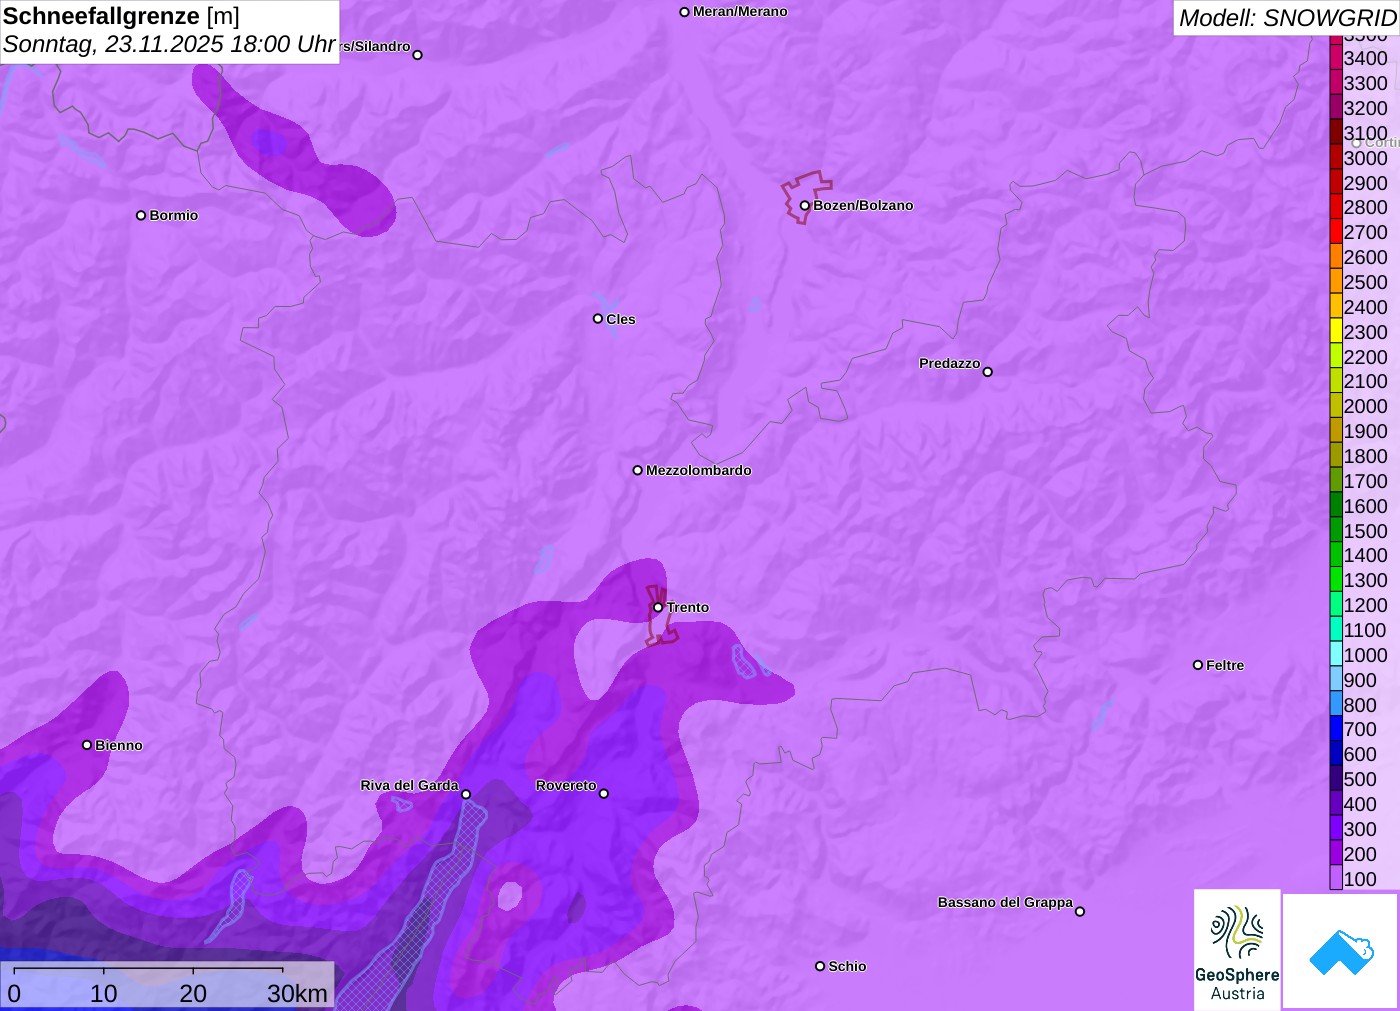Image resolution: width=1400 pixels, height=1011 pixels.
Task: Click the Modell: SNOWGRID label
Action: pos(1286,18)
